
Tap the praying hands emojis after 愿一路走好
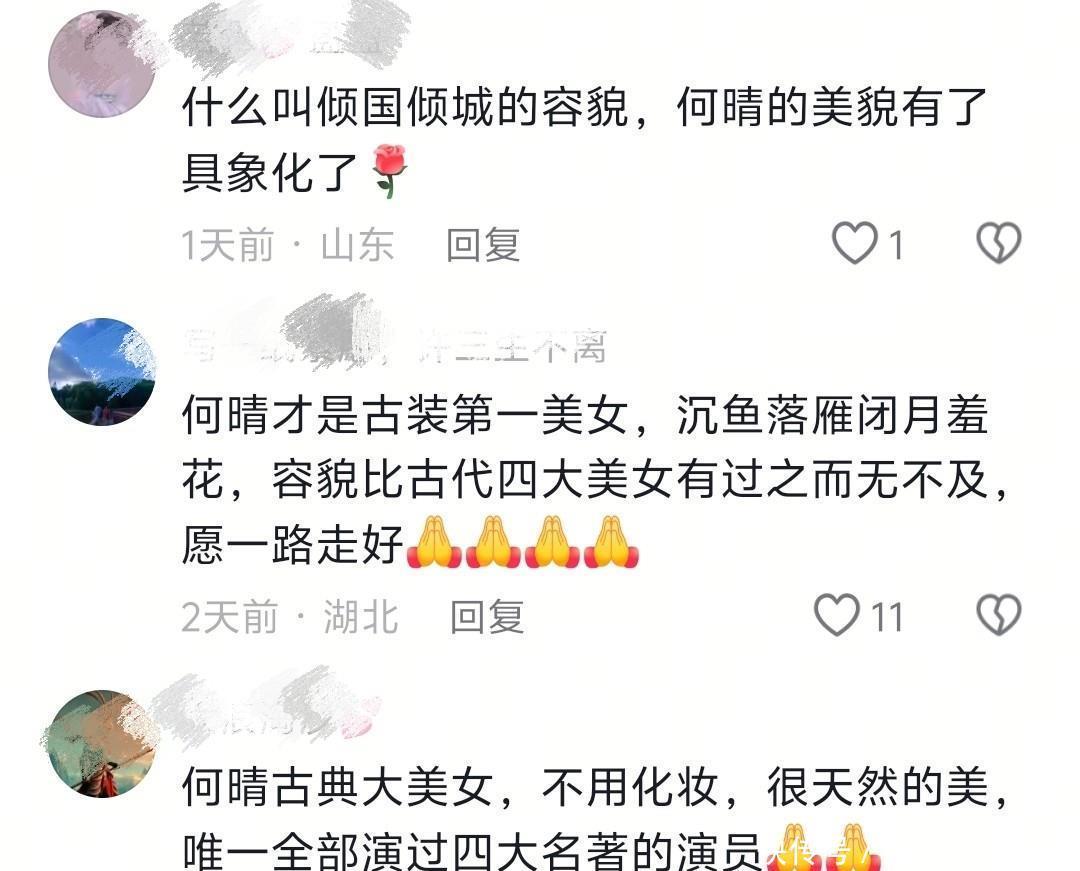point(523,543)
